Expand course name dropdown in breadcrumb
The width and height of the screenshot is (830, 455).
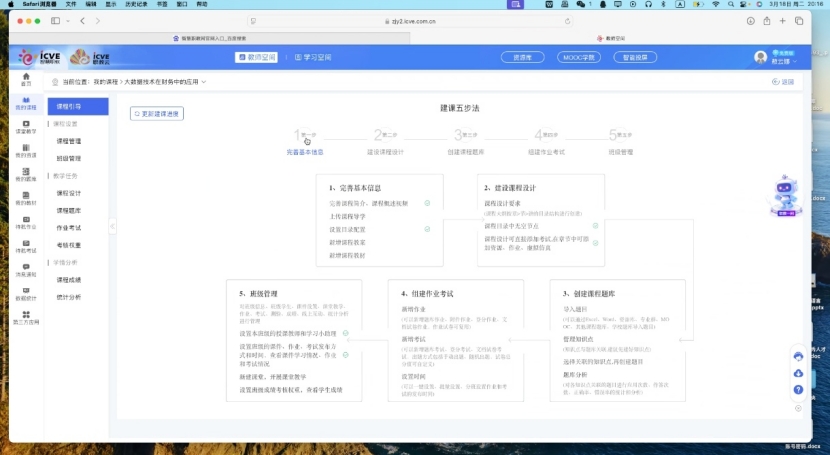(205, 81)
